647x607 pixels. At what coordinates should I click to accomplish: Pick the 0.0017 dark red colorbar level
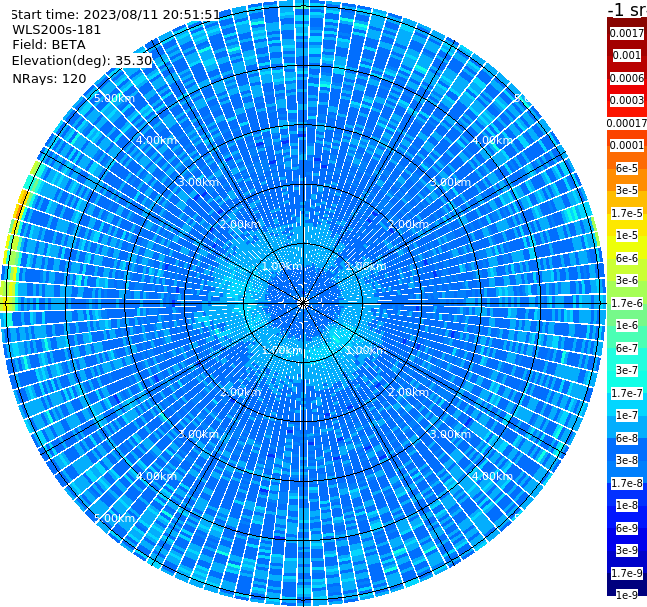pyautogui.click(x=627, y=33)
